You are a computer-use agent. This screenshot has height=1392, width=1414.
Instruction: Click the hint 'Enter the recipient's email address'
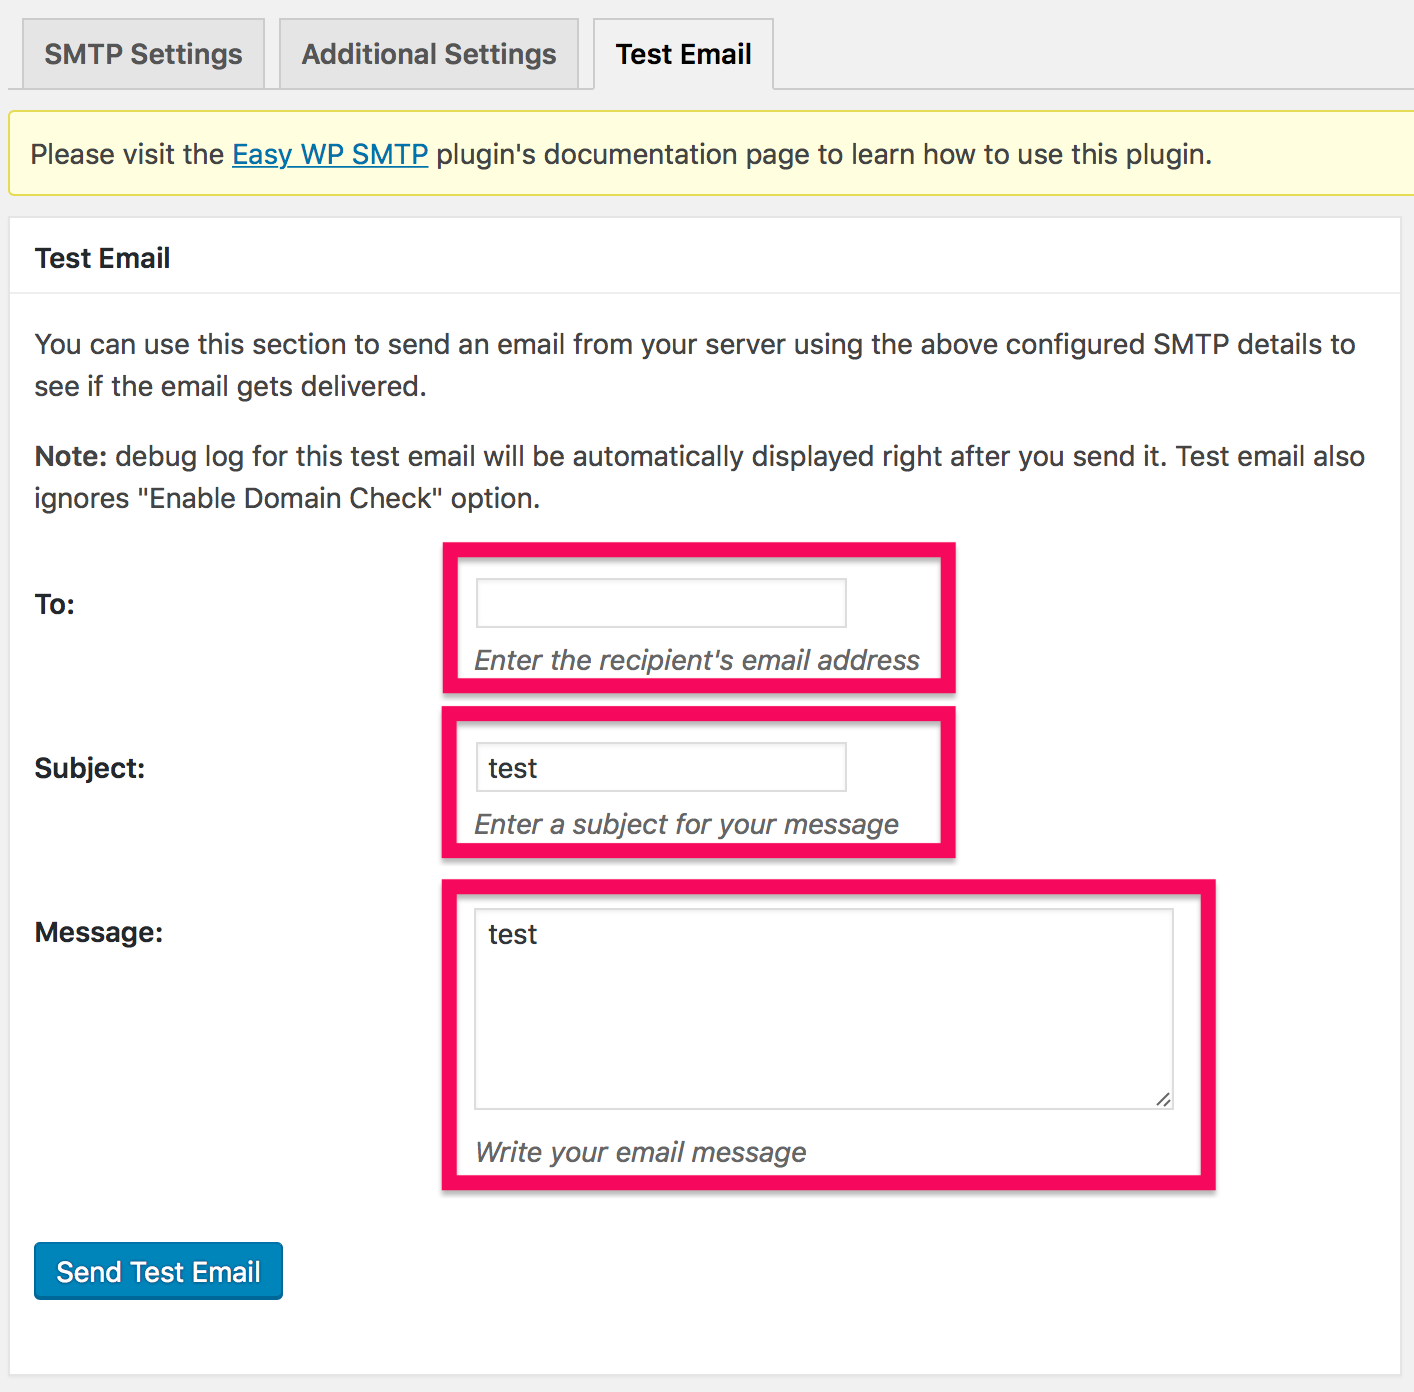(697, 660)
